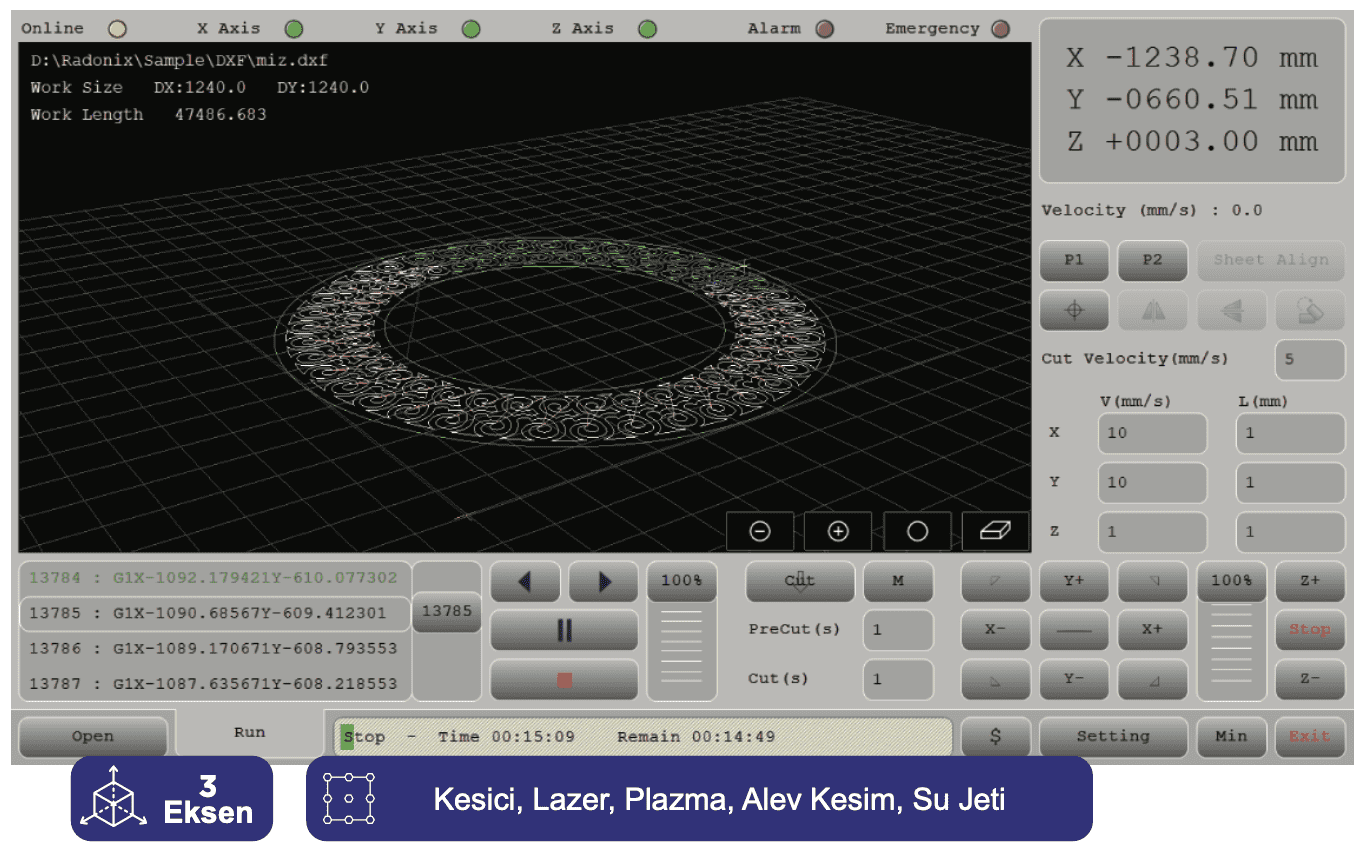Switch to the Run tab
Screen dimensions: 1364x850
249,733
